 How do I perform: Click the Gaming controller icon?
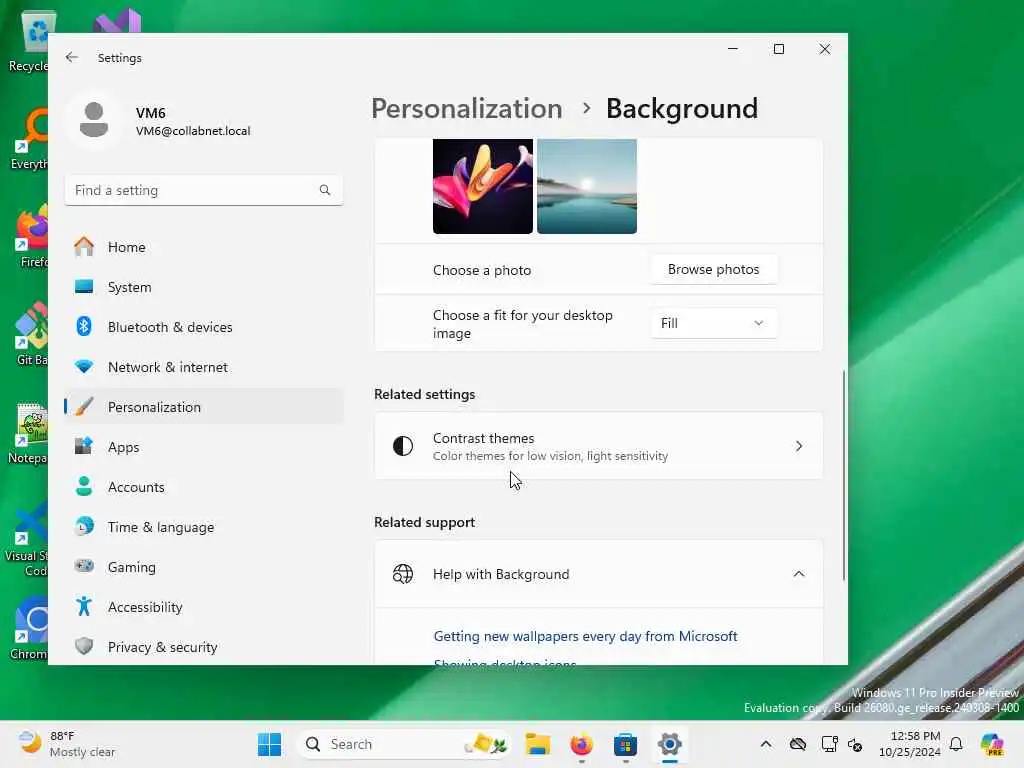[x=84, y=566]
